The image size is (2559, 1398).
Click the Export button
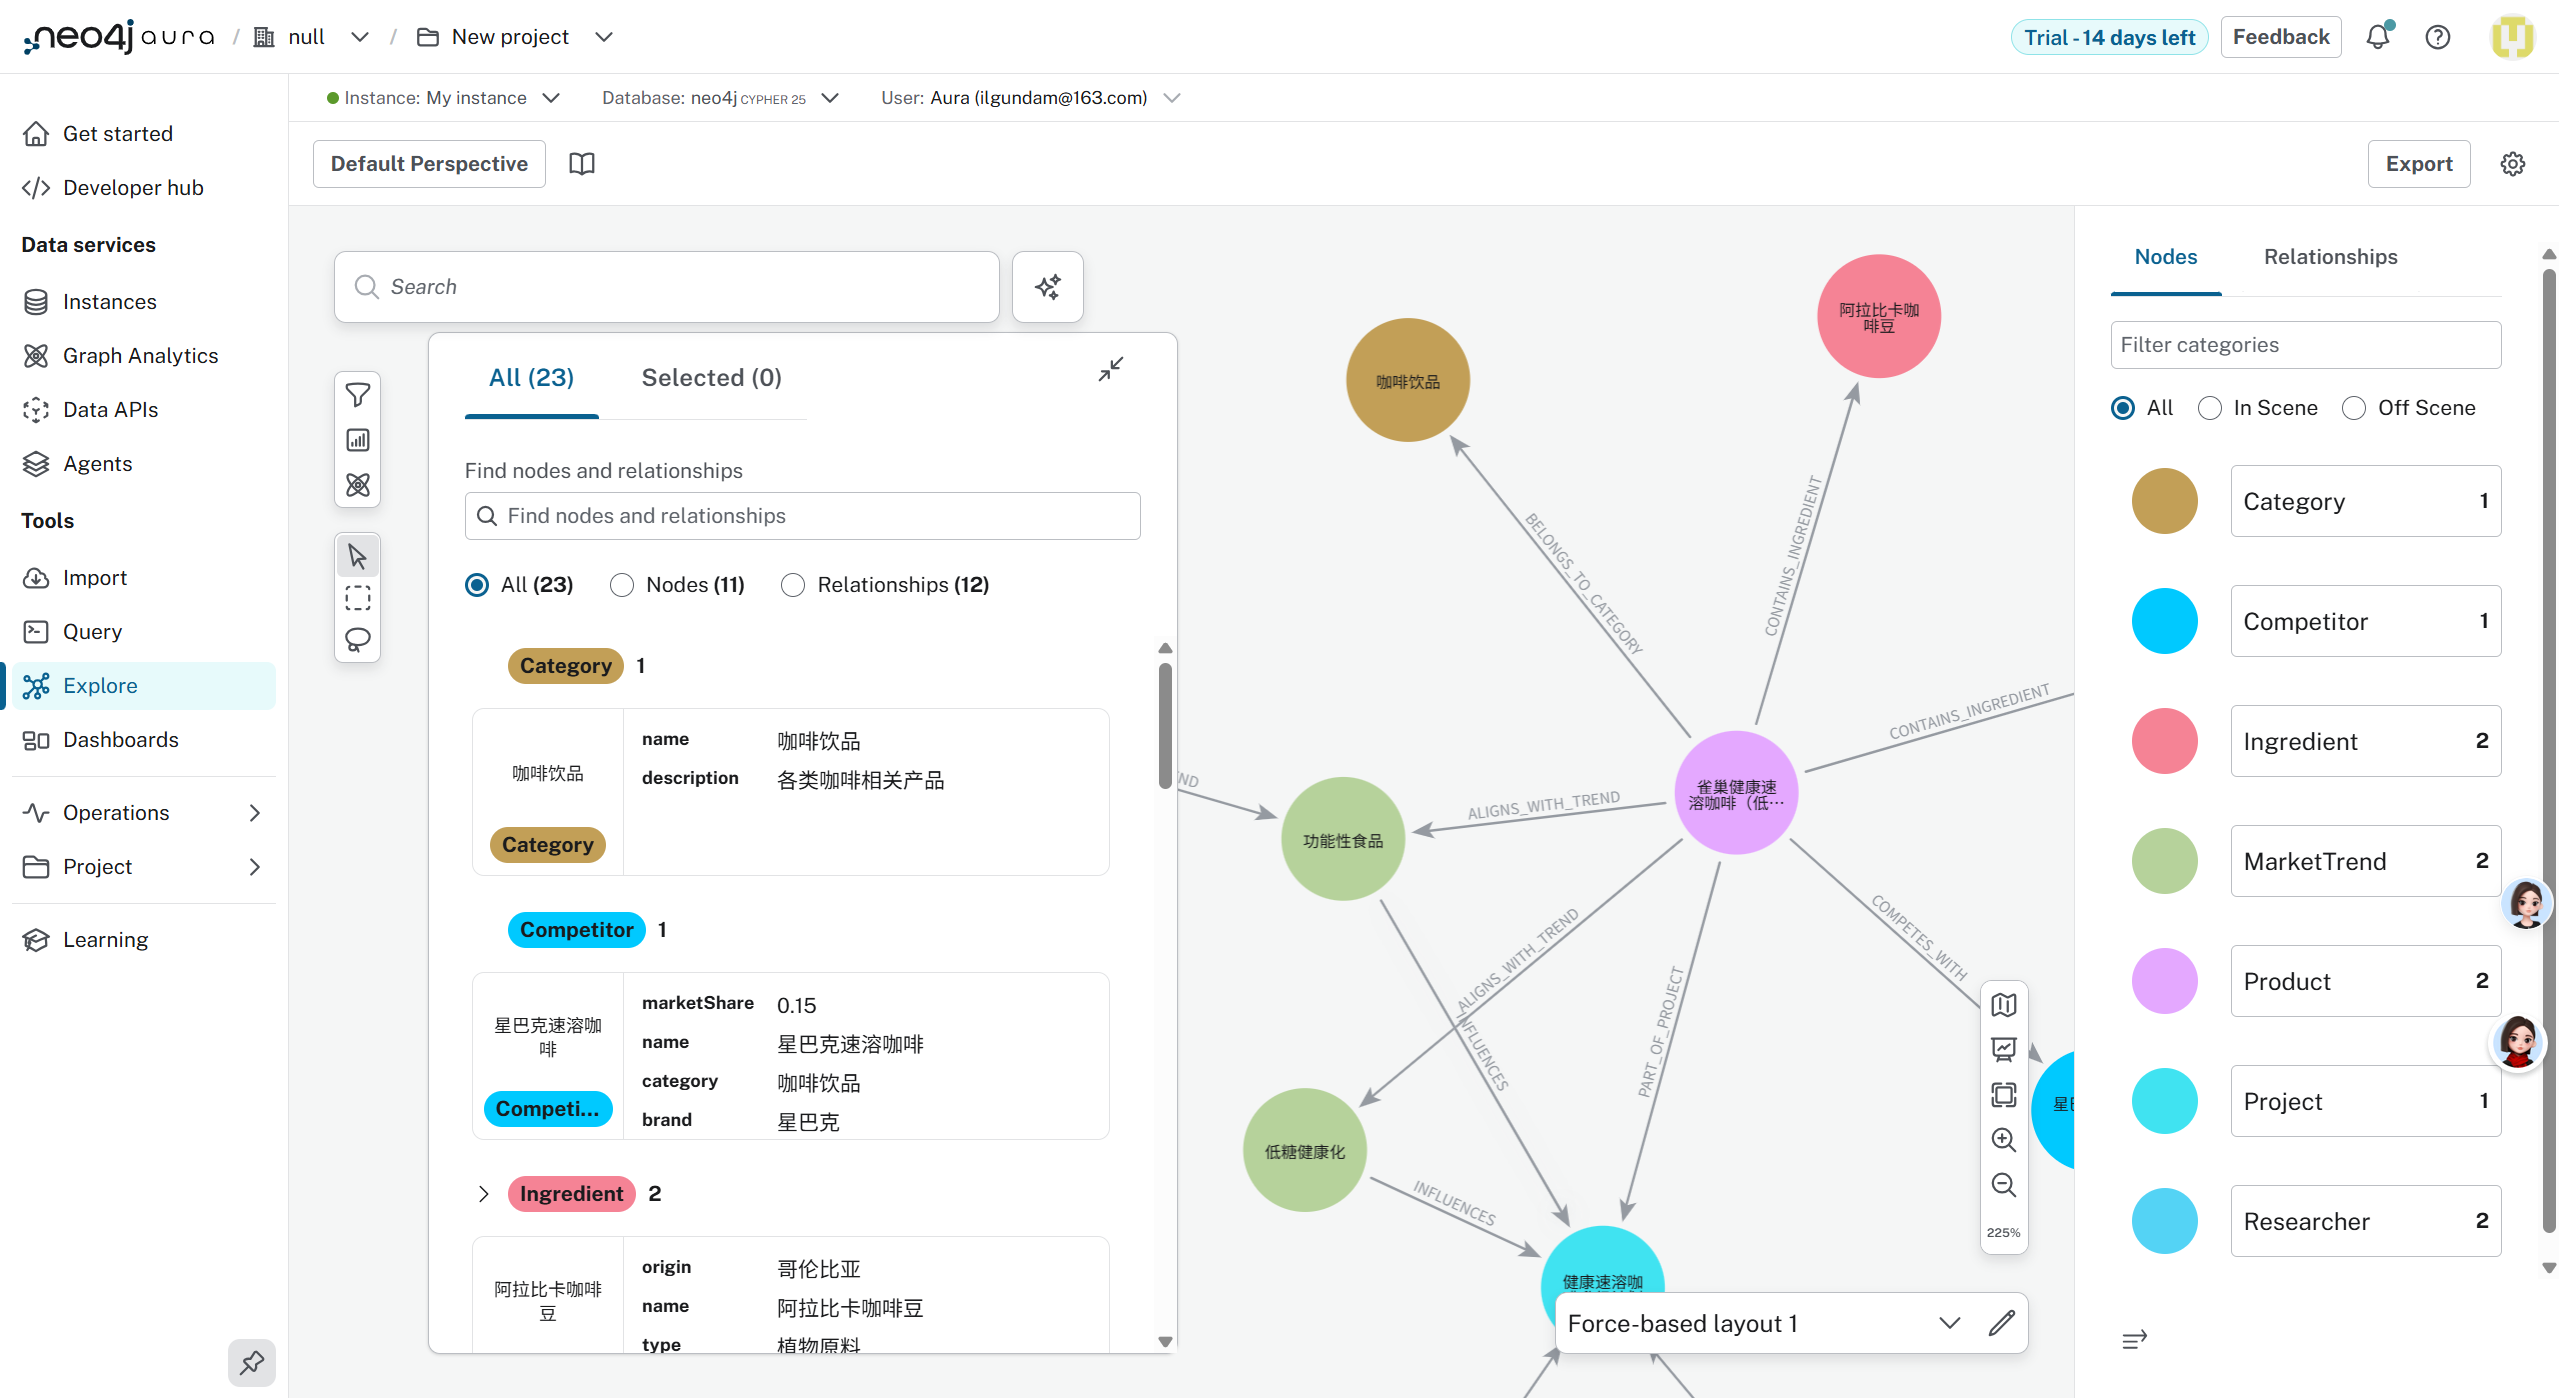[x=2418, y=164]
